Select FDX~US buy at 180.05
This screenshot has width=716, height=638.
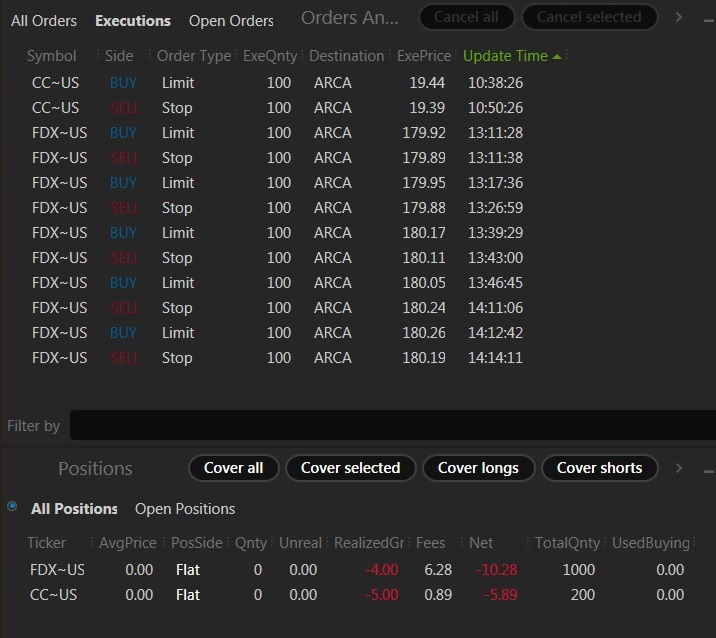pos(278,283)
